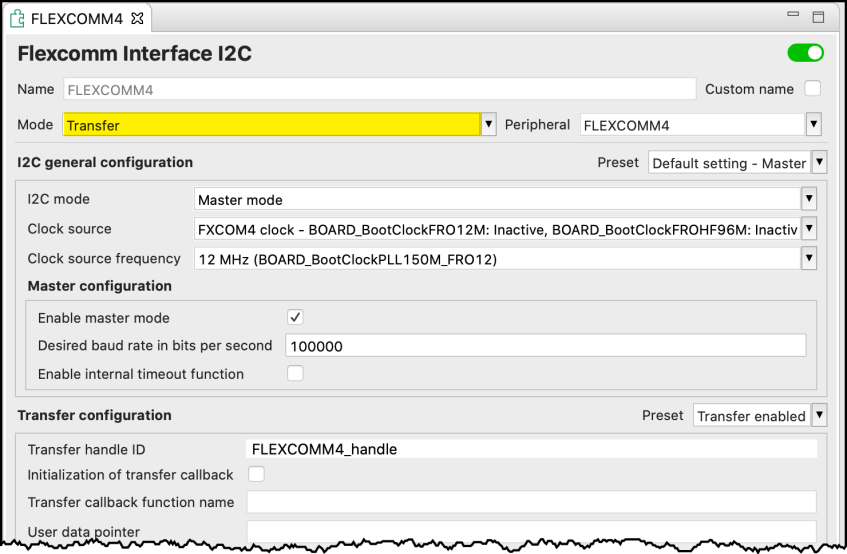Close the FLEXCOMM4 tab
Image resolution: width=847 pixels, height=554 pixels.
[138, 18]
